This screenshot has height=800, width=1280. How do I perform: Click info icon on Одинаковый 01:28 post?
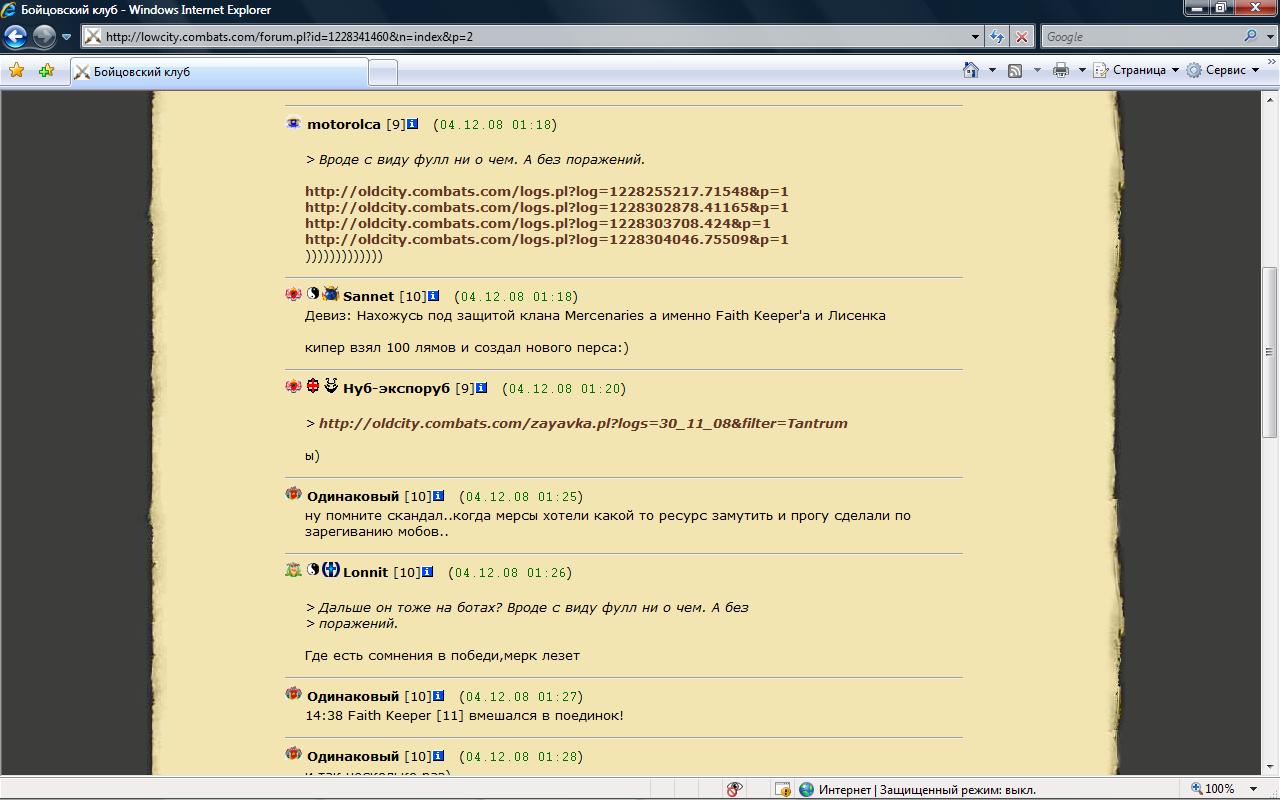438,756
